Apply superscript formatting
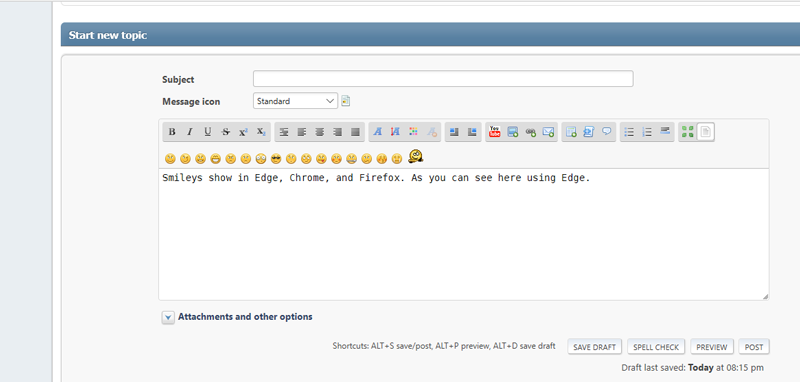This screenshot has width=800, height=382. click(243, 132)
